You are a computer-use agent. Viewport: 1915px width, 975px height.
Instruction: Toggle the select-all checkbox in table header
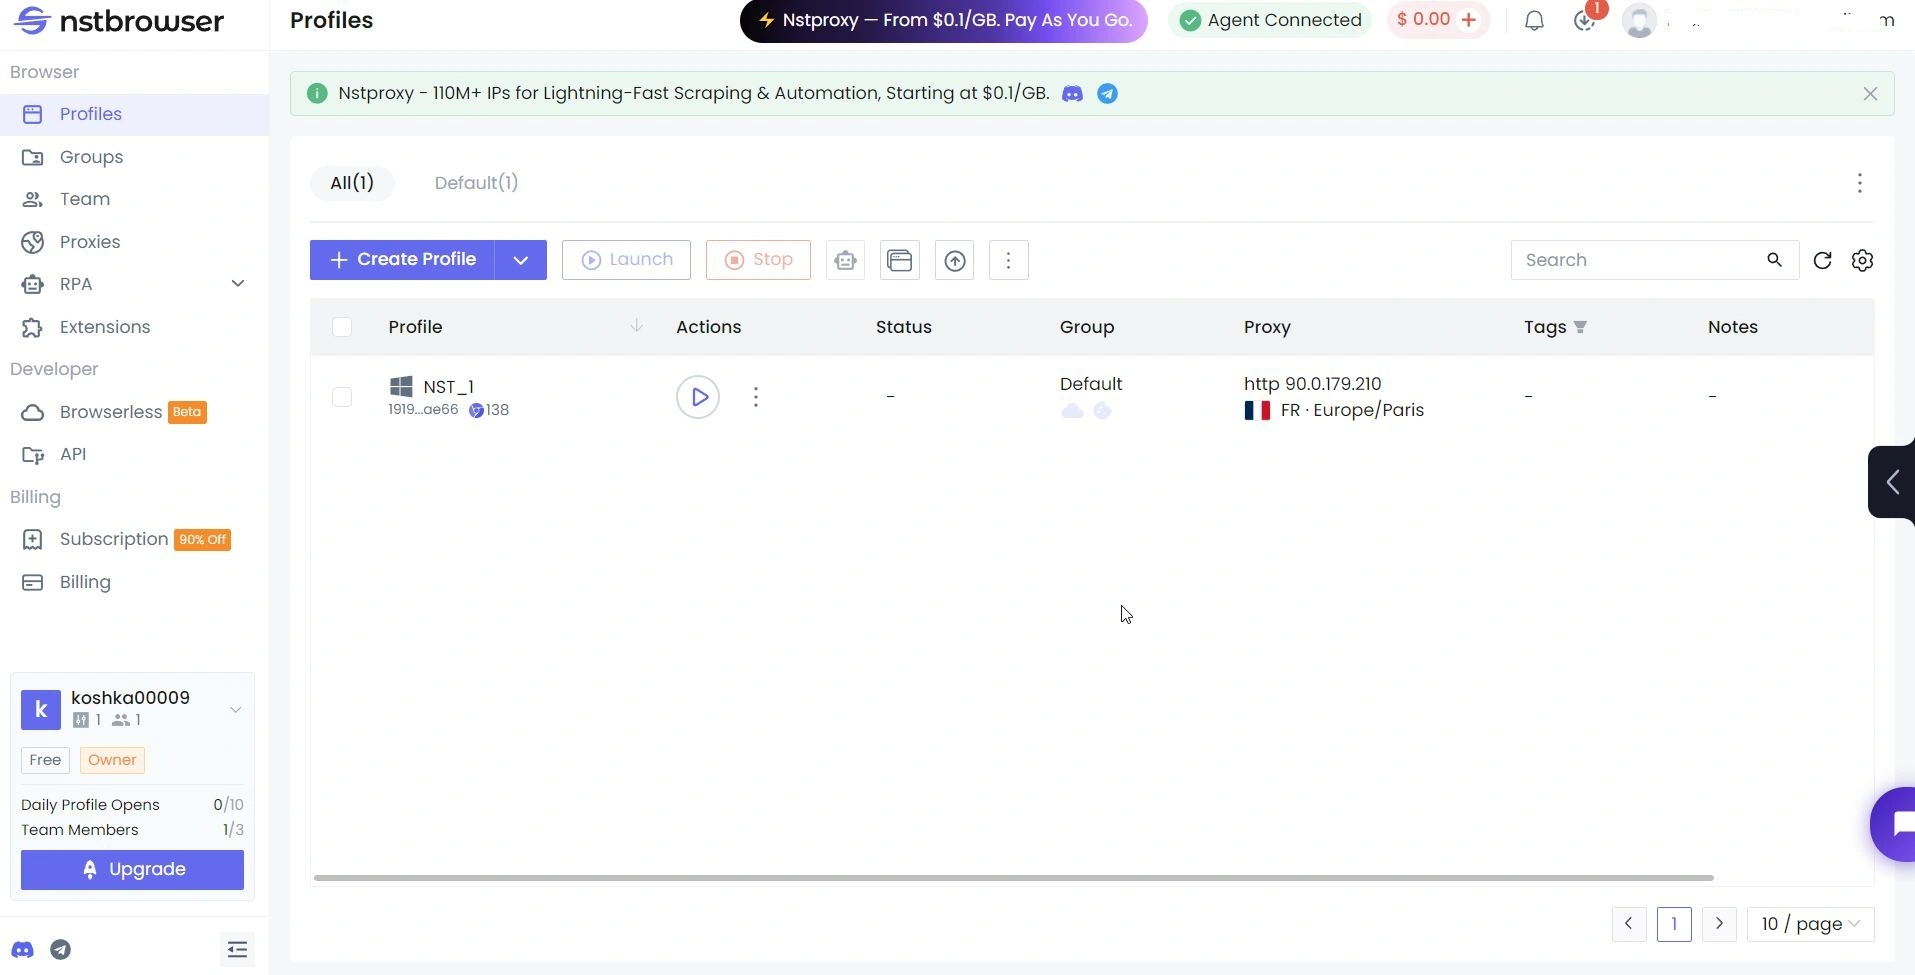(x=342, y=327)
